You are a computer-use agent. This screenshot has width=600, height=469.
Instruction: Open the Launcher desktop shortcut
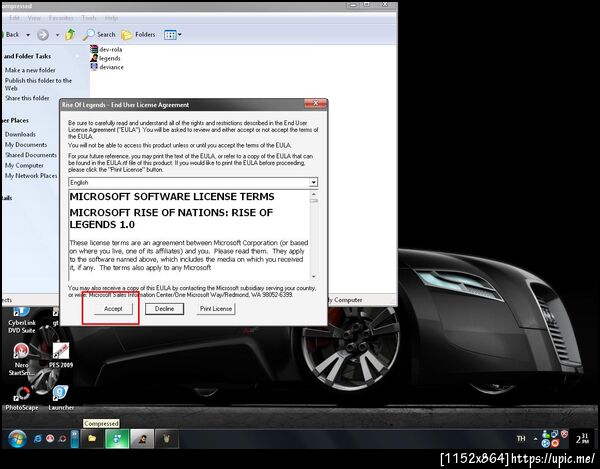(61, 398)
